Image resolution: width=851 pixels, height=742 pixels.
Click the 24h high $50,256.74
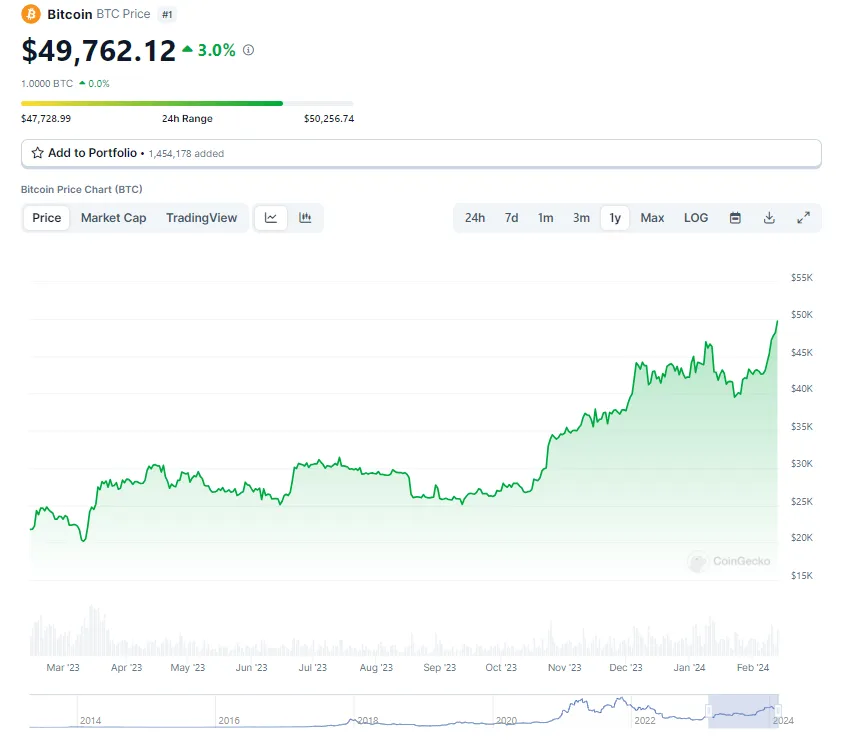point(329,118)
